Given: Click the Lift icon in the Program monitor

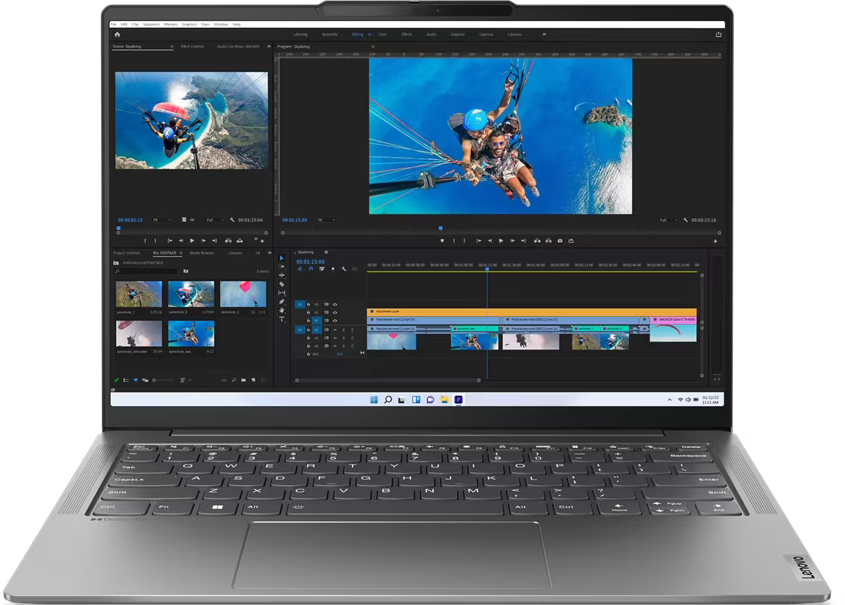Looking at the screenshot, I should 536,241.
